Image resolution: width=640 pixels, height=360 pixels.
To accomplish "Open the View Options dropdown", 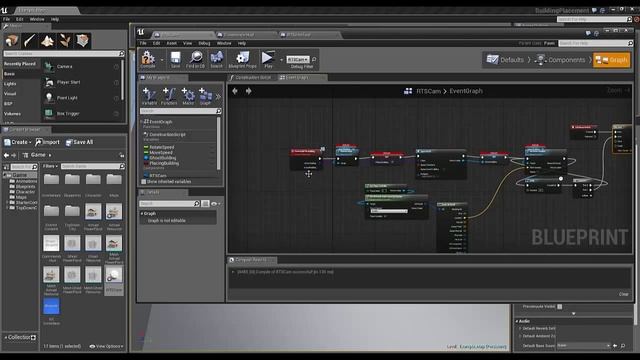I will click(107, 346).
